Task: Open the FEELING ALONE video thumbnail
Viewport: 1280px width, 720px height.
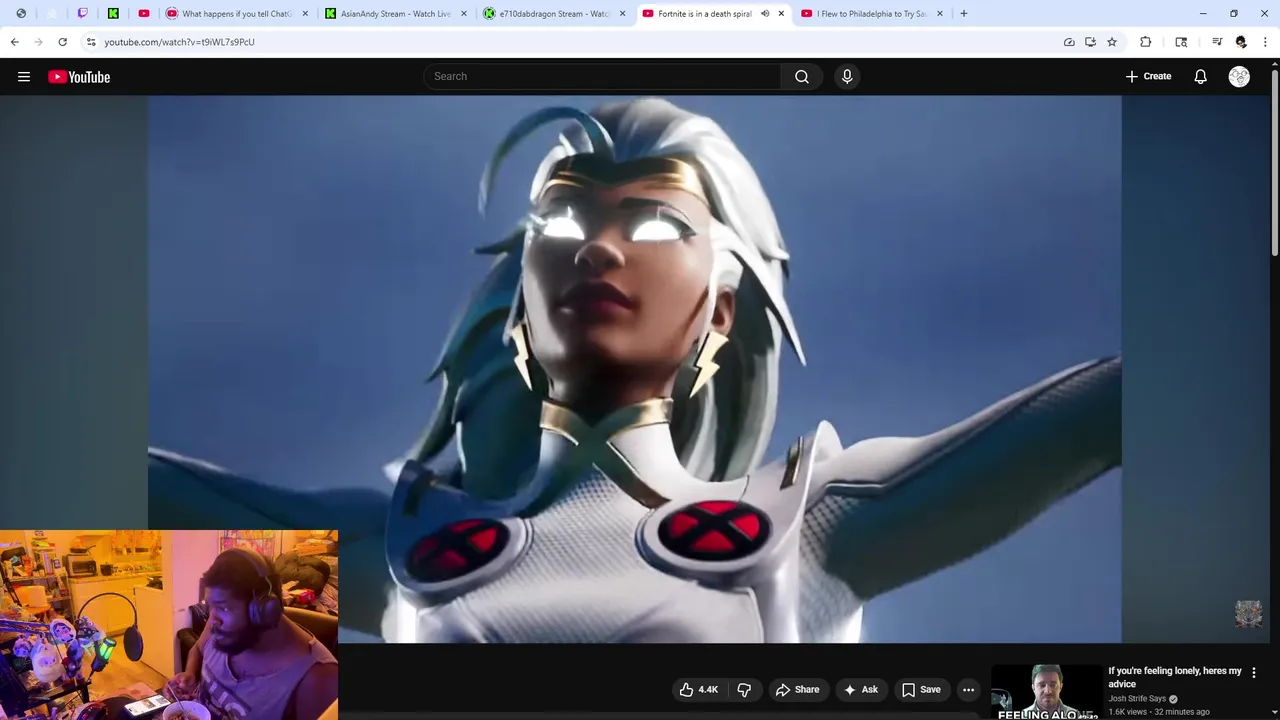Action: [x=1045, y=692]
